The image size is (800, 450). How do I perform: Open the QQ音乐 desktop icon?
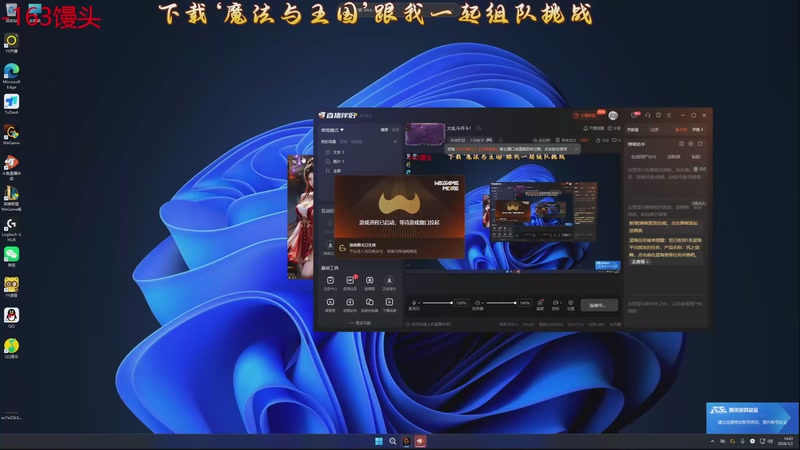pos(11,348)
